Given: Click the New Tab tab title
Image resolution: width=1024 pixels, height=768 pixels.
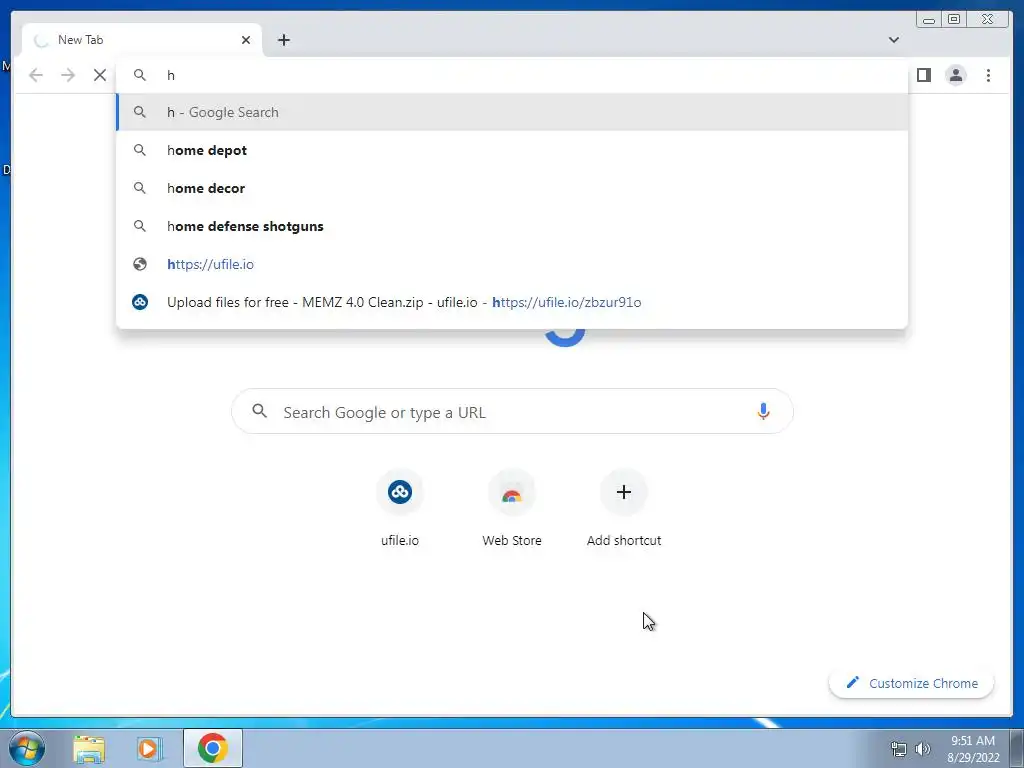Looking at the screenshot, I should coord(80,40).
